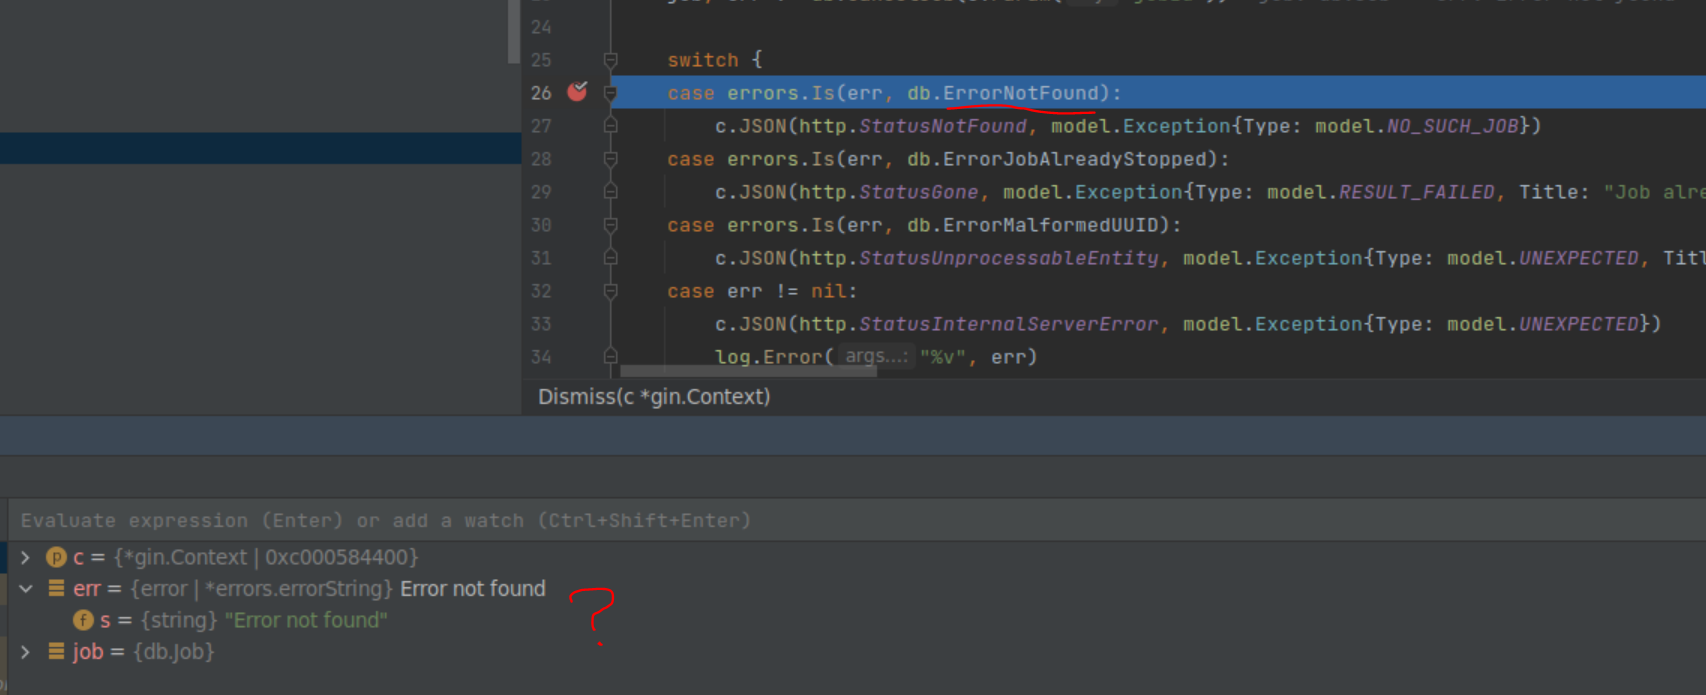Click the fold marker on line 27

click(610, 126)
